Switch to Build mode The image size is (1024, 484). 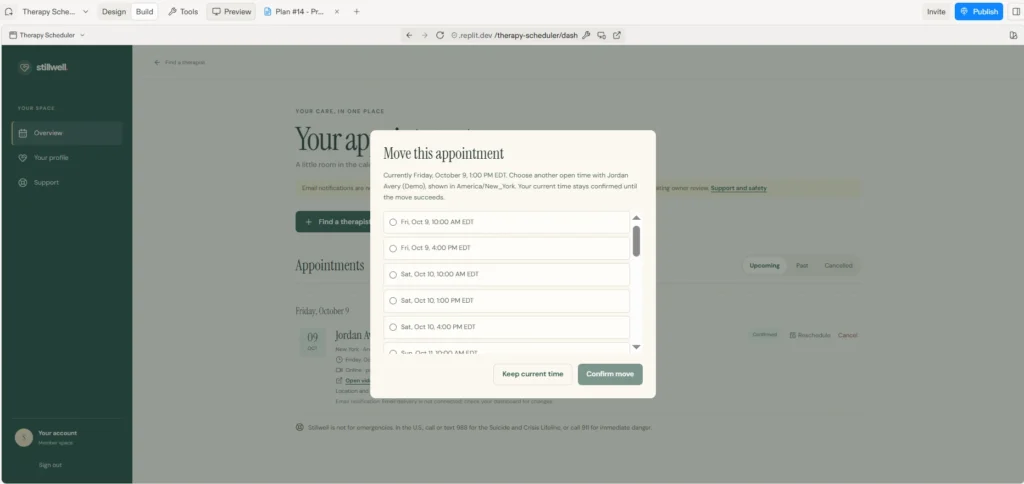coord(144,12)
